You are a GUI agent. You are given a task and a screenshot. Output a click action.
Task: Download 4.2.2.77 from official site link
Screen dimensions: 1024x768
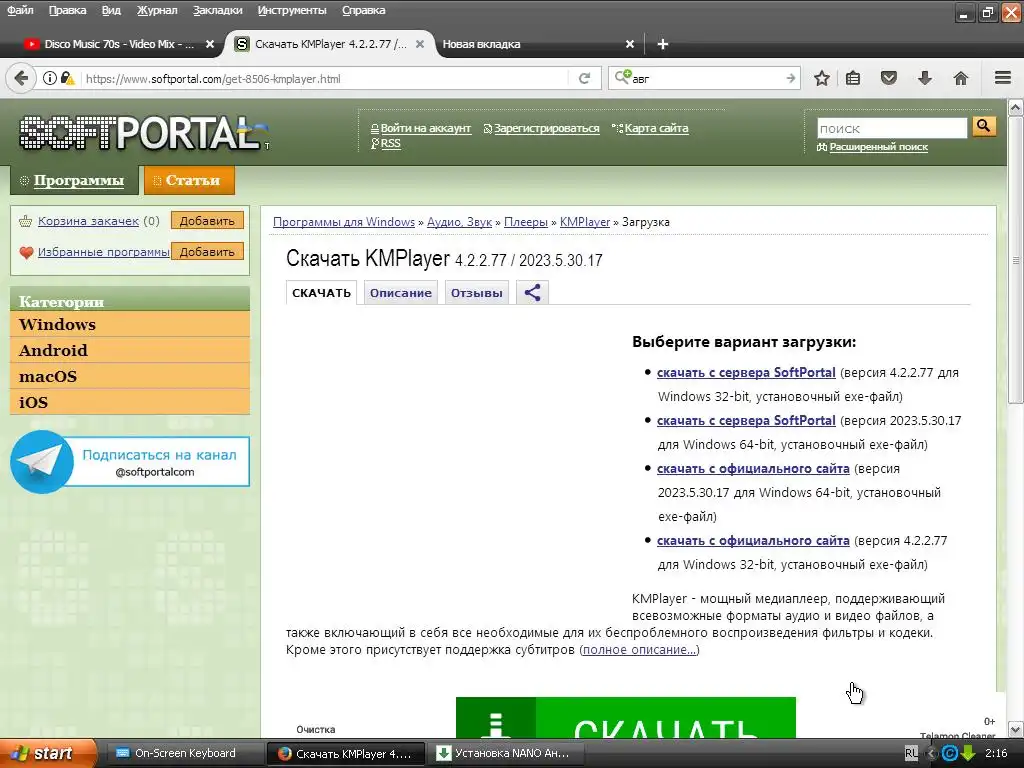(753, 541)
